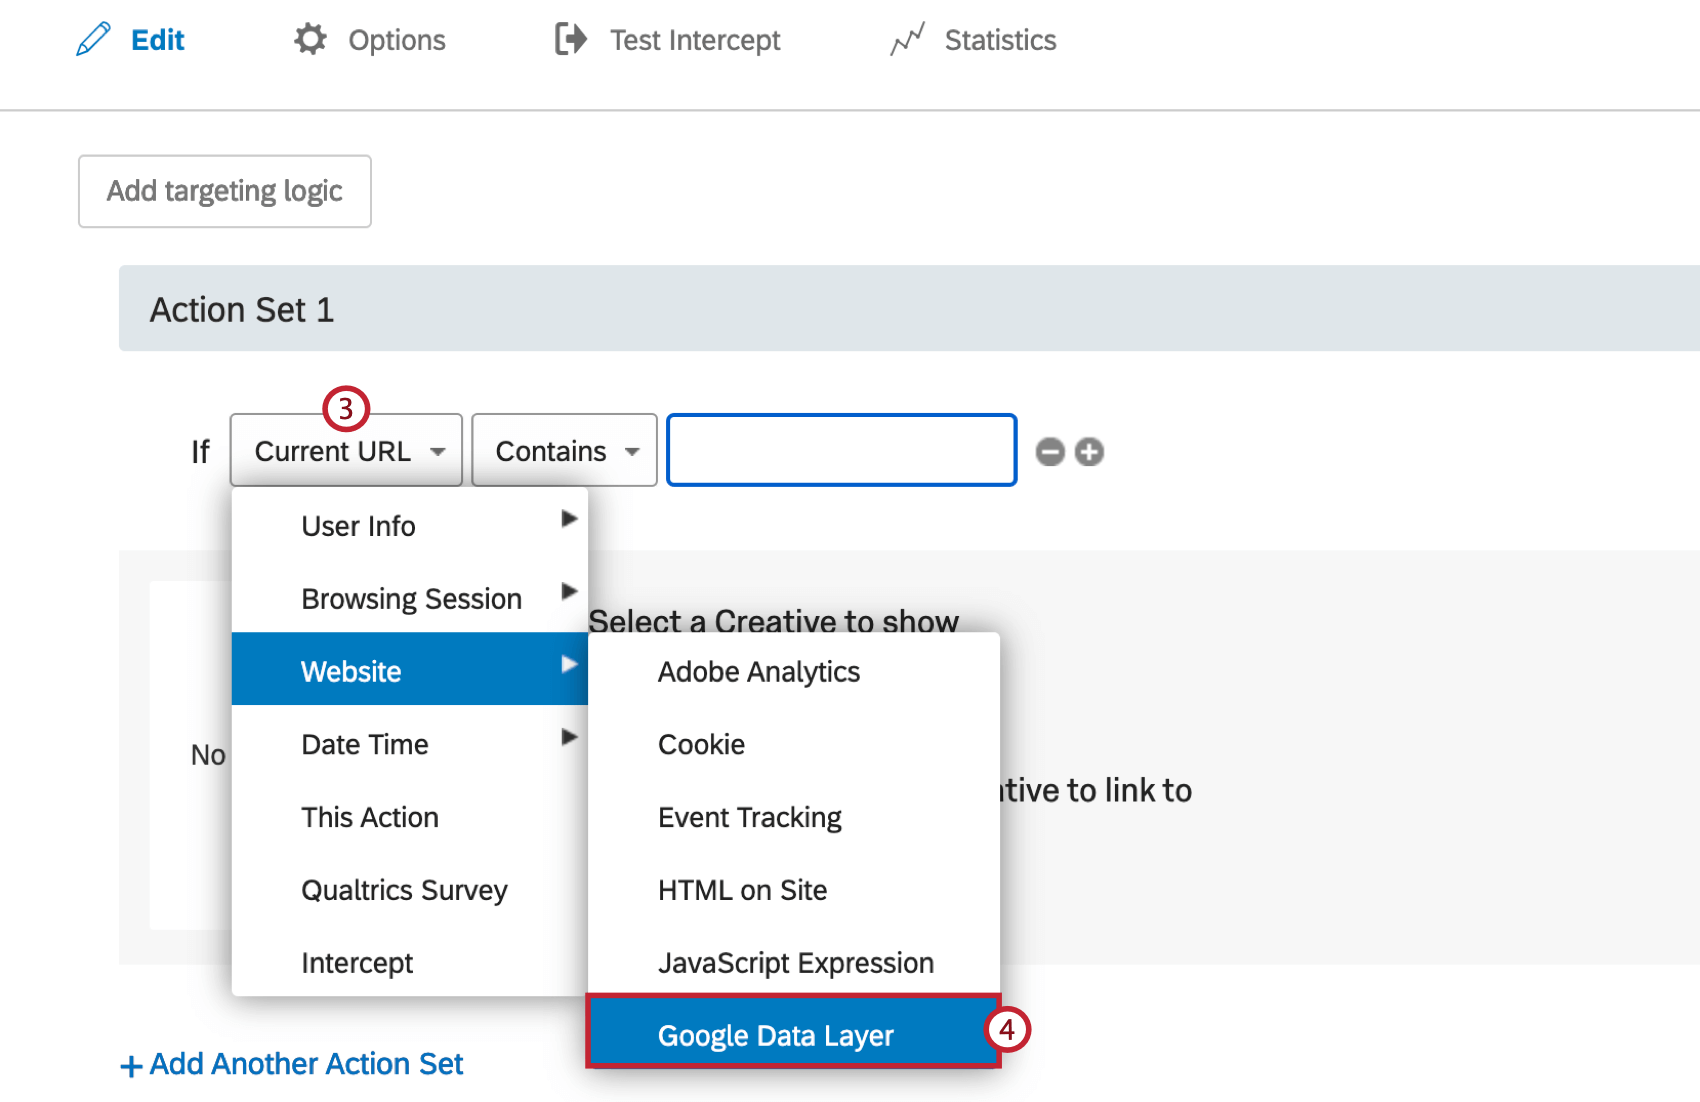1700x1102 pixels.
Task: Click the Edit pencil icon
Action: pos(93,38)
